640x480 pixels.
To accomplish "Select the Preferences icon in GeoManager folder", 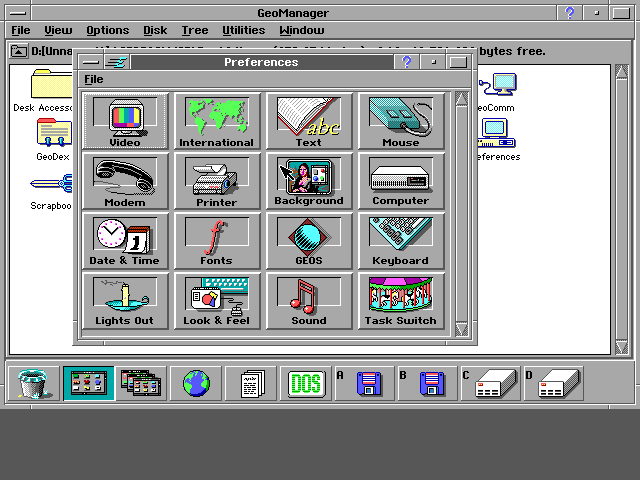I will [498, 140].
